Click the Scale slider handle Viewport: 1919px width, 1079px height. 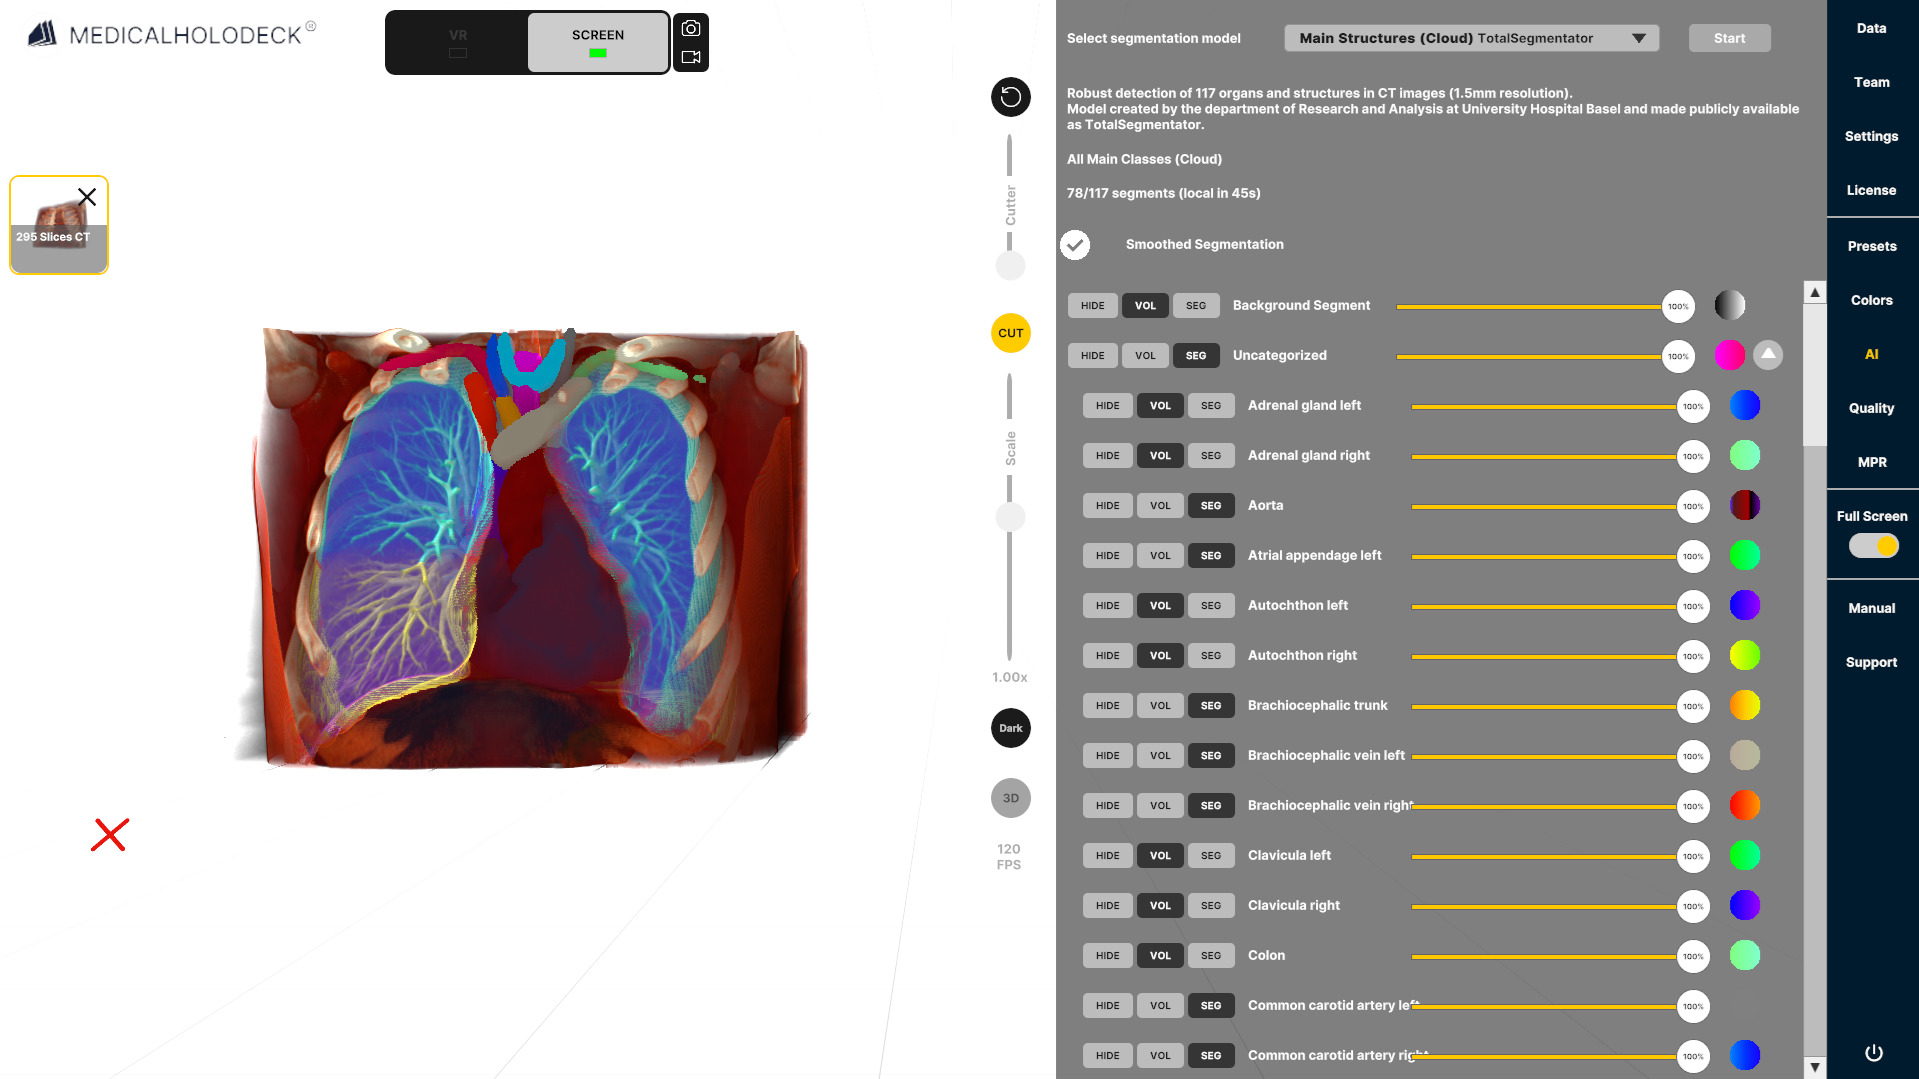tap(1011, 517)
